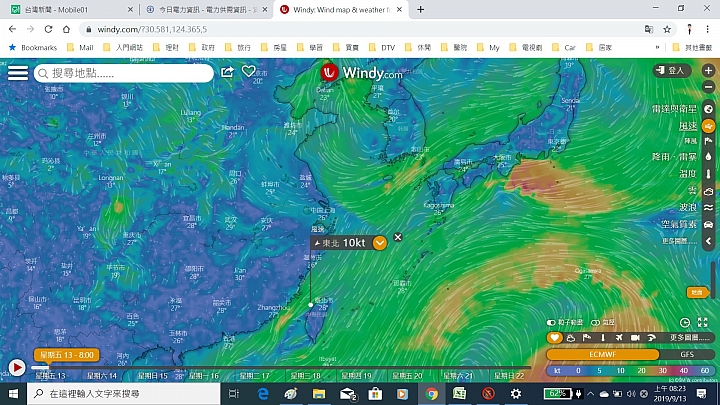Zoom in the map with plus button

708,70
